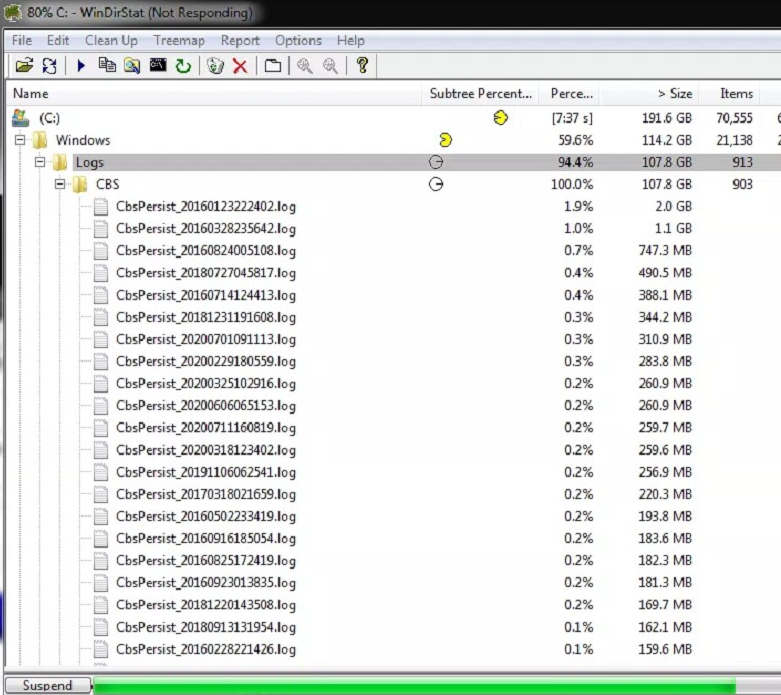Screen dimensions: 781x695
Task: Select CbsPersist_20180913131954.log file
Action: click(206, 627)
